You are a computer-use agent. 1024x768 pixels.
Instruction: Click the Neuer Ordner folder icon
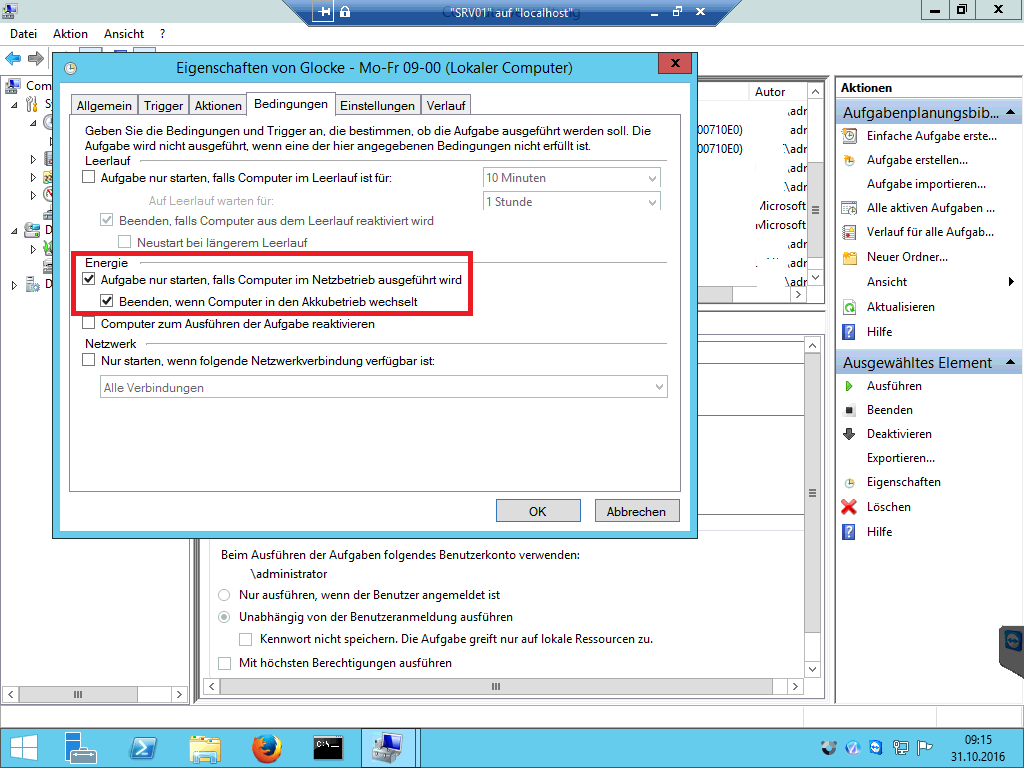(849, 257)
